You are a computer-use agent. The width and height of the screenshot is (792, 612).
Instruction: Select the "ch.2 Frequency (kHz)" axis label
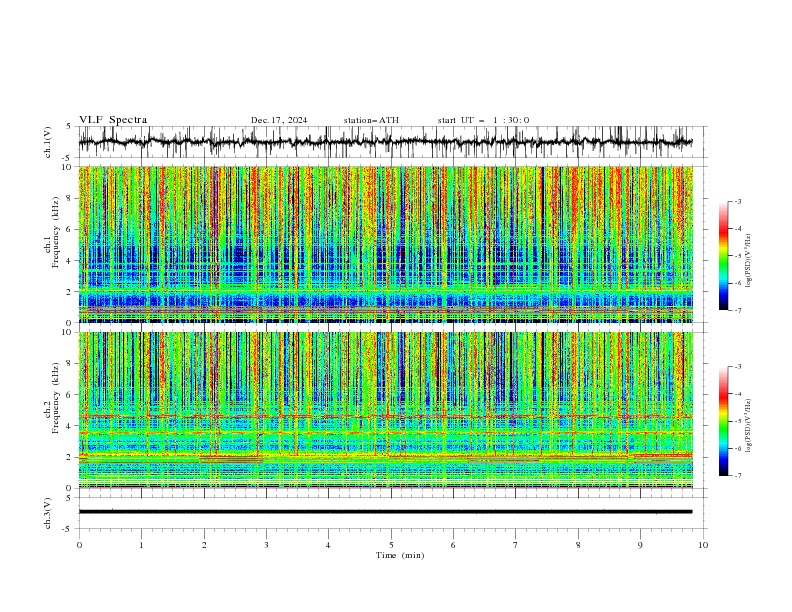click(52, 398)
